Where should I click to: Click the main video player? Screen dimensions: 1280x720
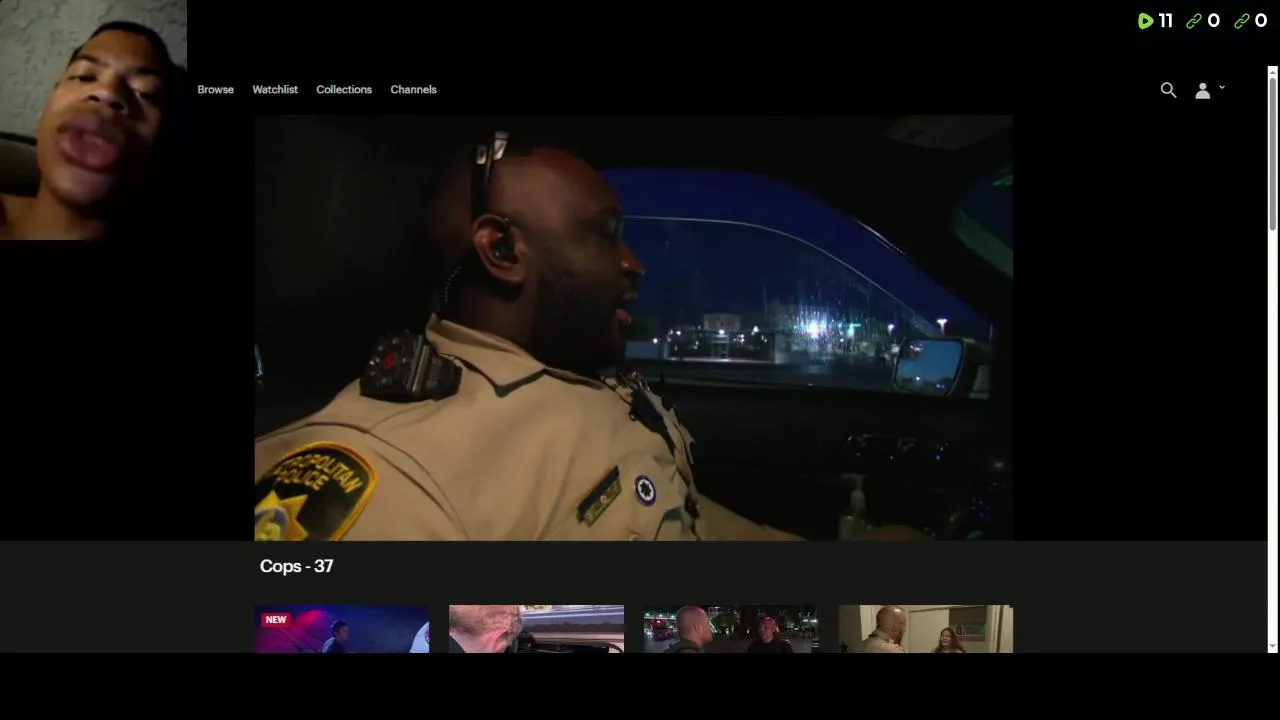pyautogui.click(x=633, y=328)
